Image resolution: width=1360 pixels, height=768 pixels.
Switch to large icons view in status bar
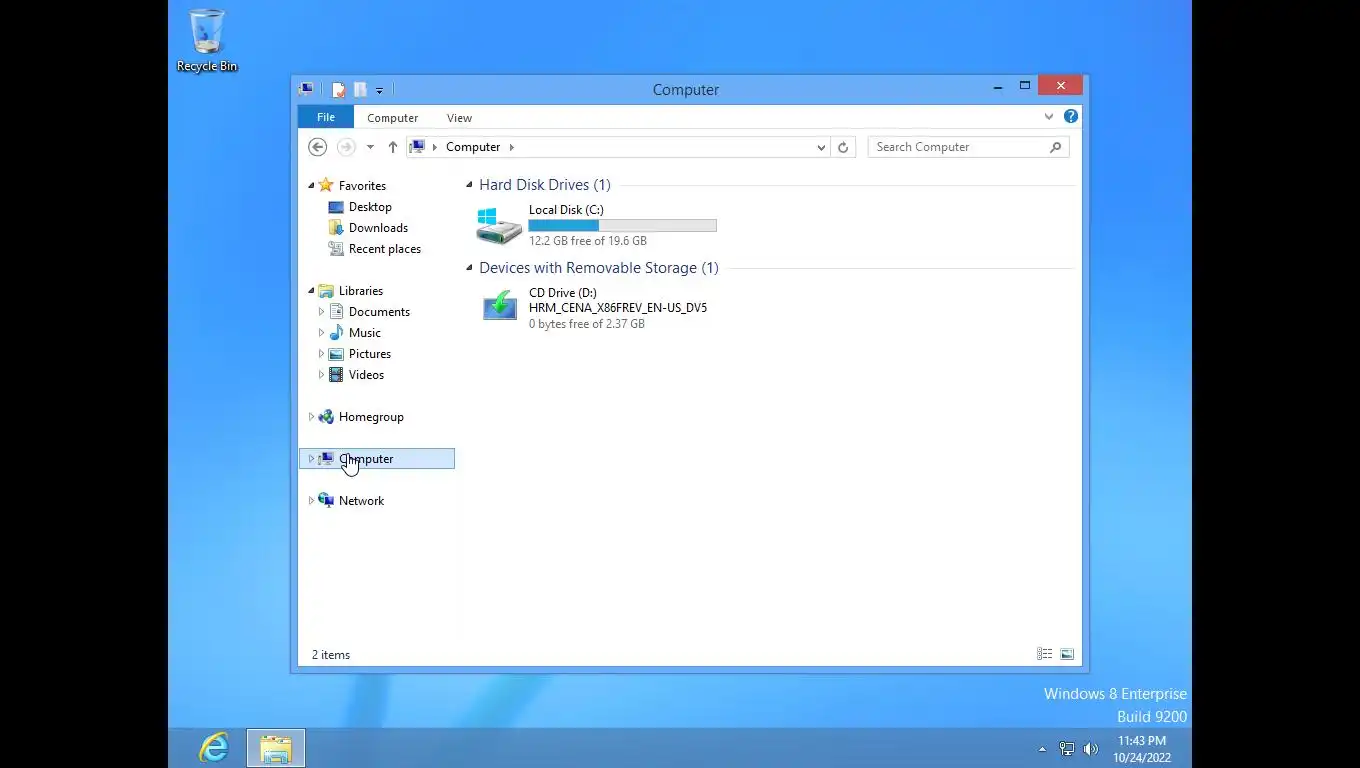tap(1067, 654)
